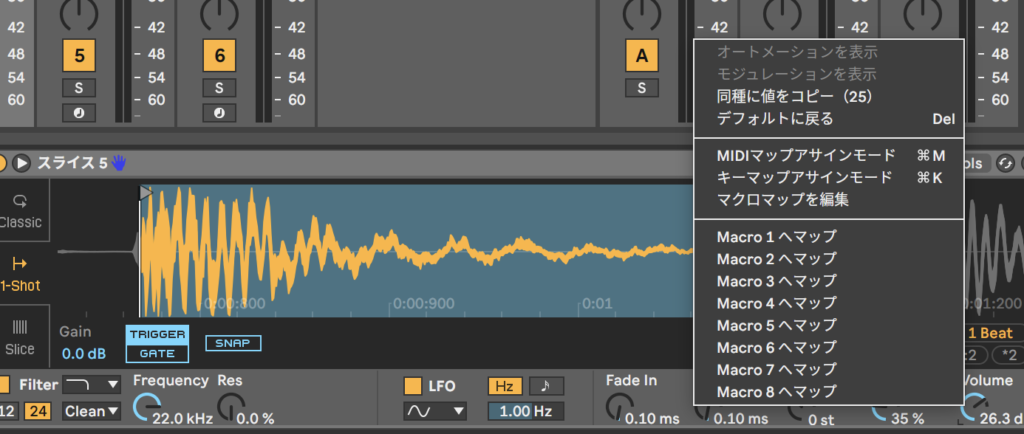The height and width of the screenshot is (434, 1024).
Task: Select 'デフォルトに戻る' in context menu
Action: tap(775, 118)
